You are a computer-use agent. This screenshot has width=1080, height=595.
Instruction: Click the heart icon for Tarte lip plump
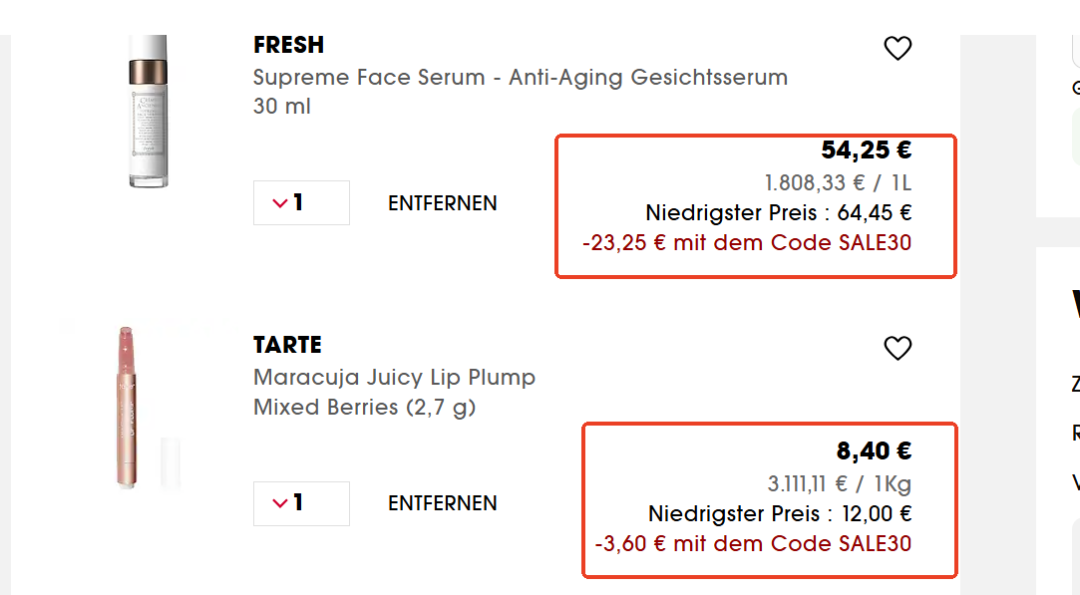coord(897,348)
